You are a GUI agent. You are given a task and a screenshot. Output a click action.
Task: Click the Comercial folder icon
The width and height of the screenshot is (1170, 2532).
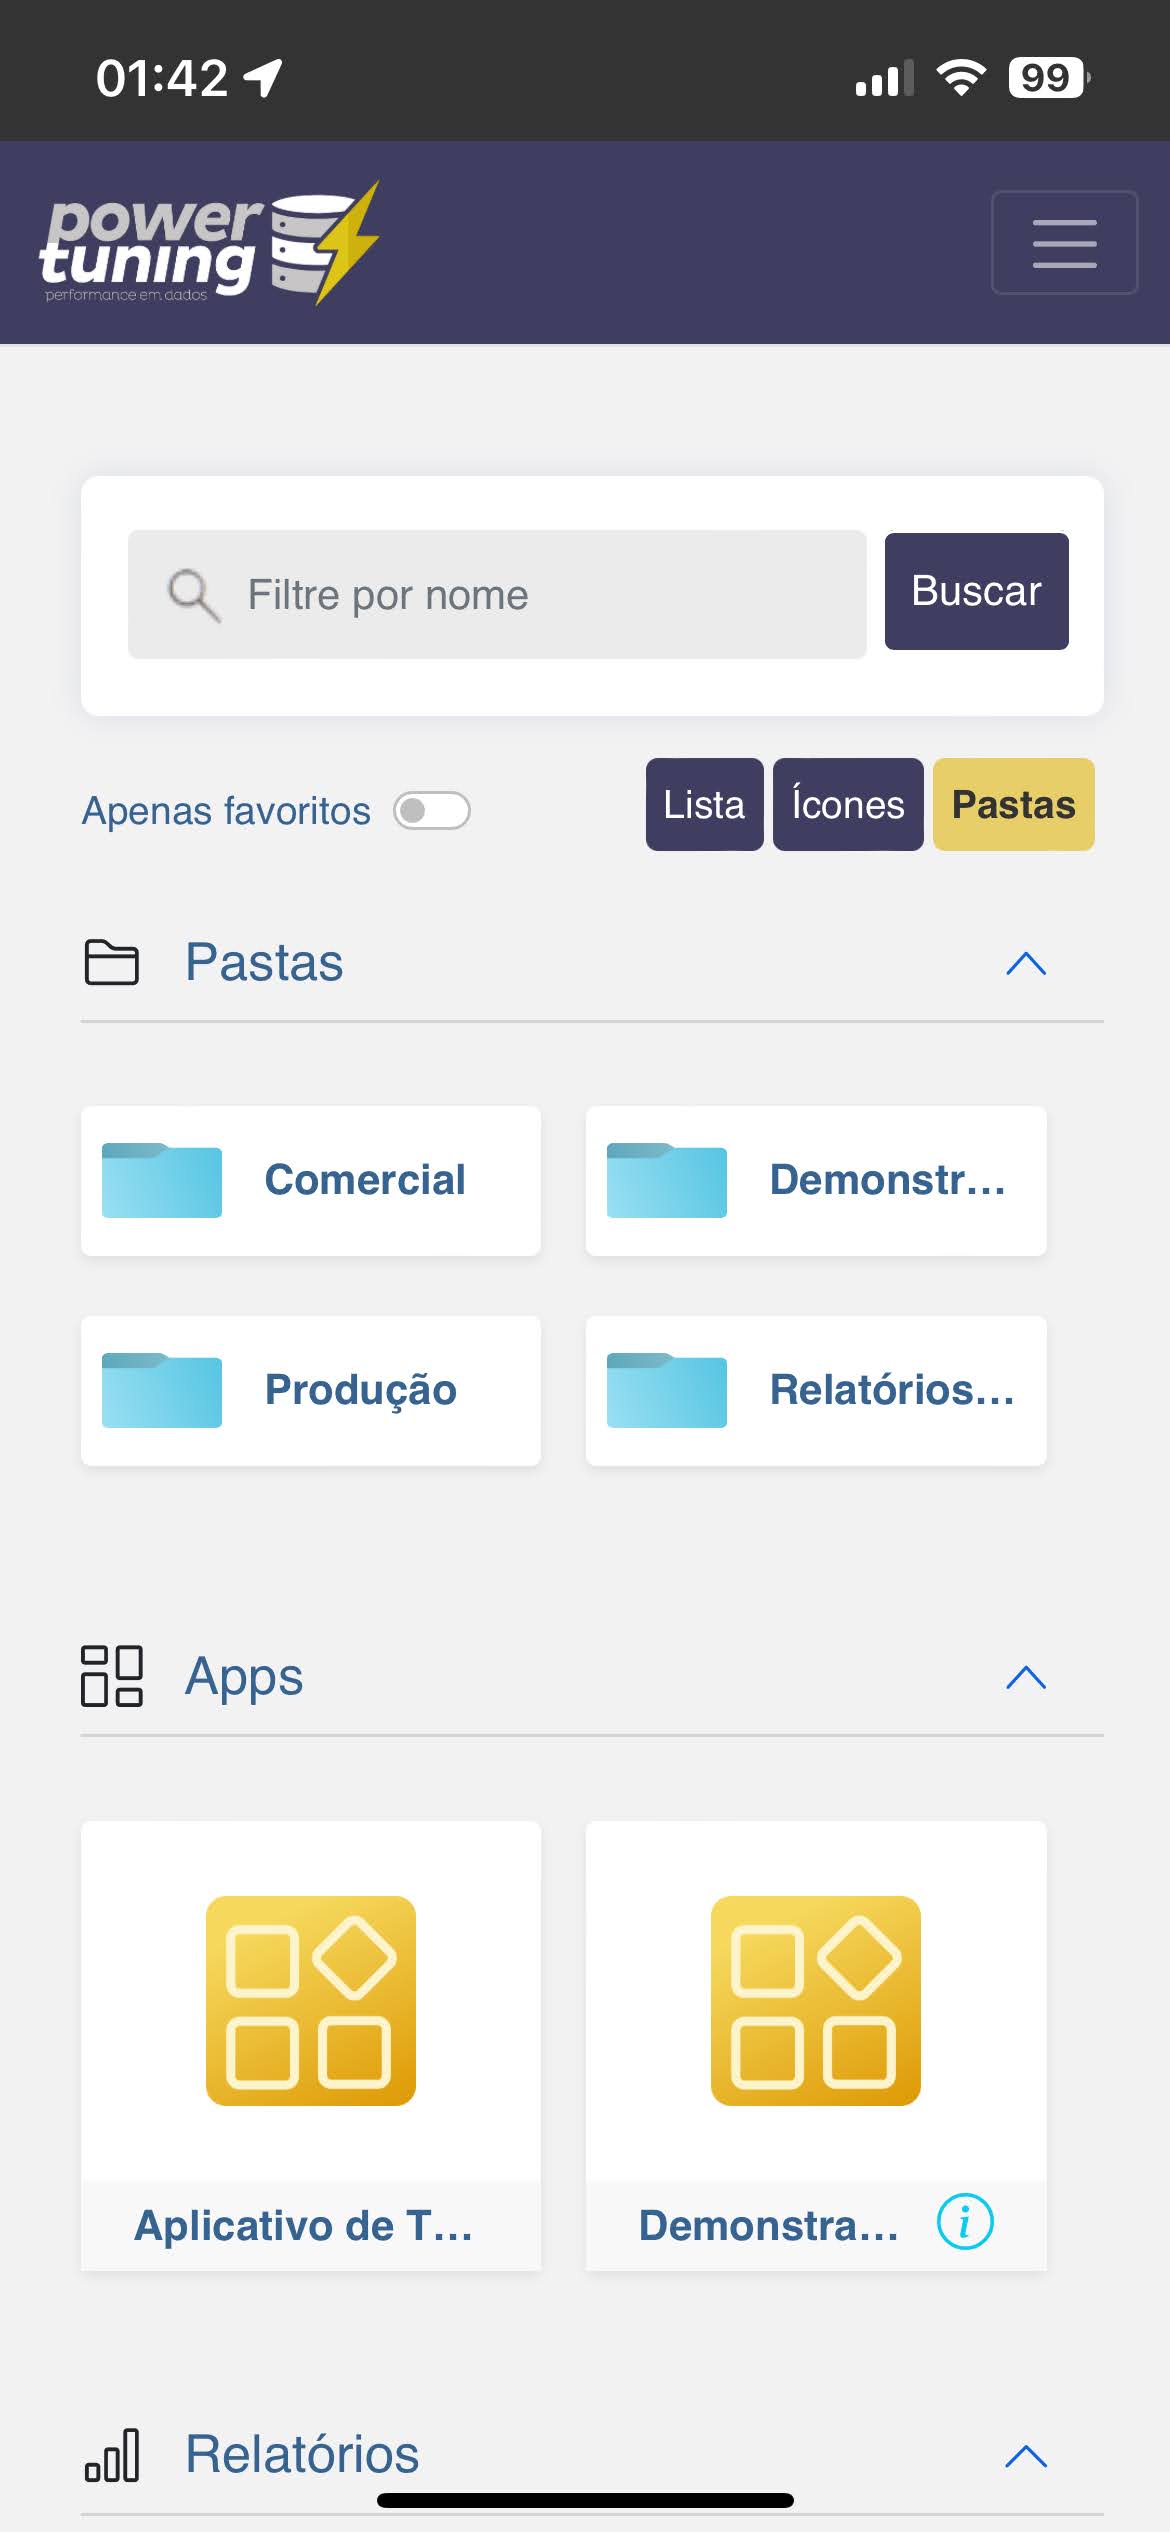162,1181
